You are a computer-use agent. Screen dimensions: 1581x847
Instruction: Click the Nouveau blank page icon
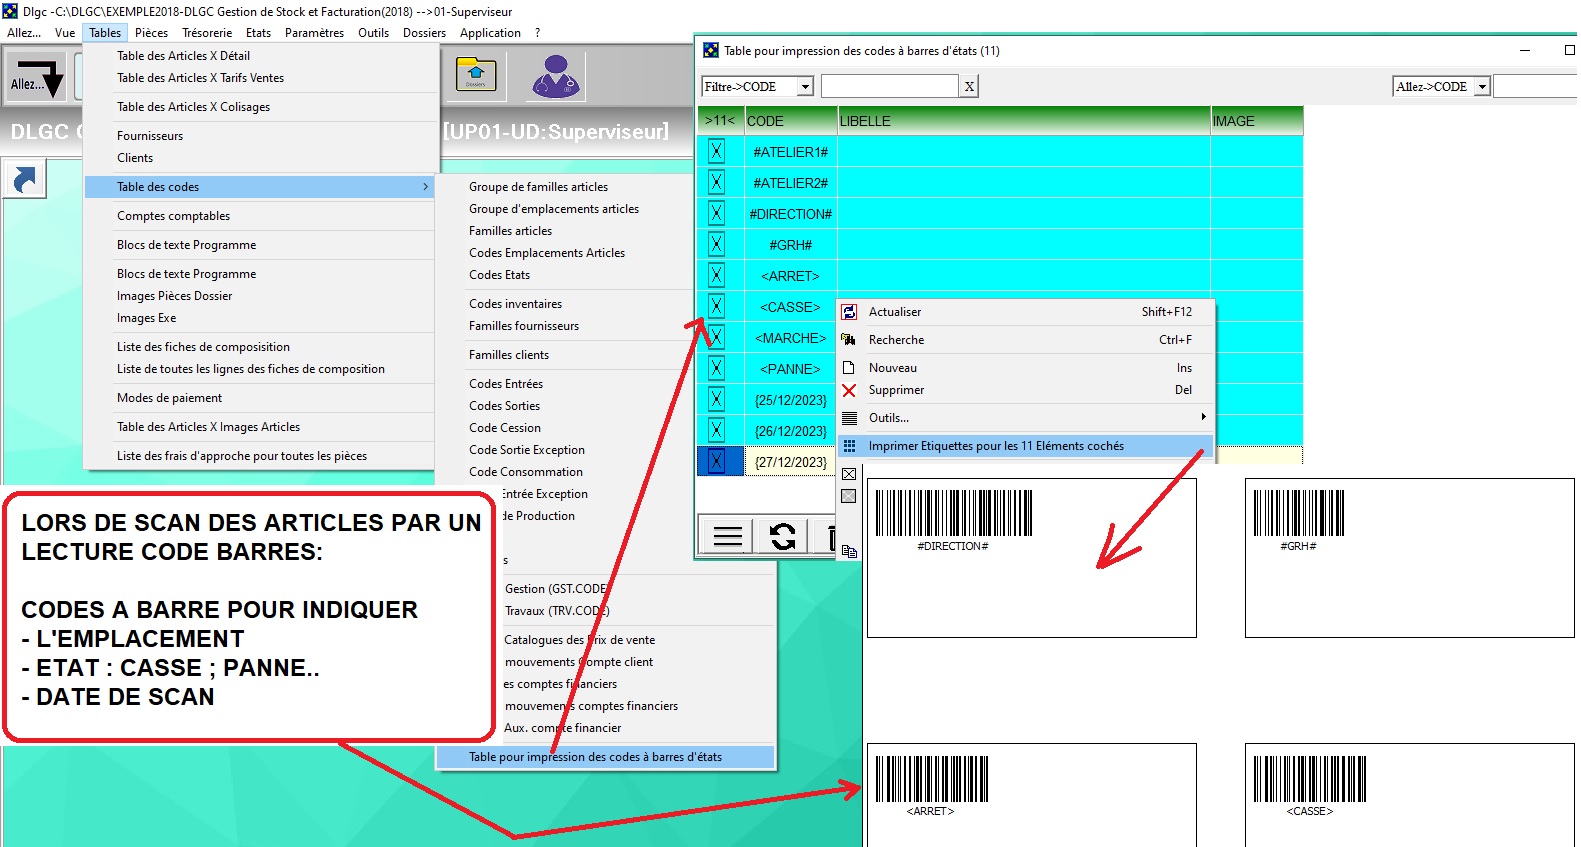[849, 368]
